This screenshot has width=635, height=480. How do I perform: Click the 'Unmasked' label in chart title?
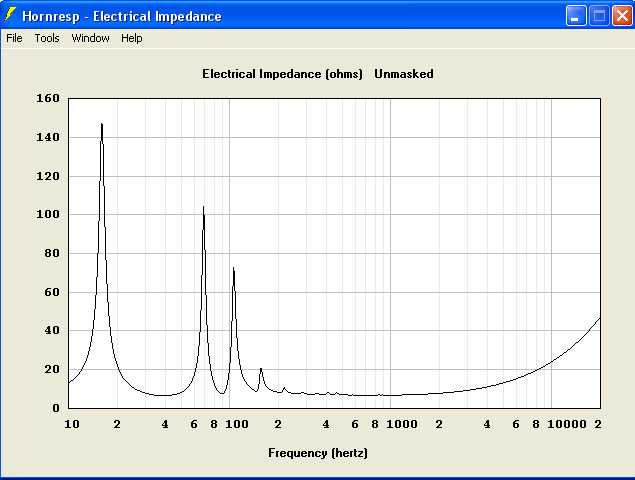pos(404,74)
